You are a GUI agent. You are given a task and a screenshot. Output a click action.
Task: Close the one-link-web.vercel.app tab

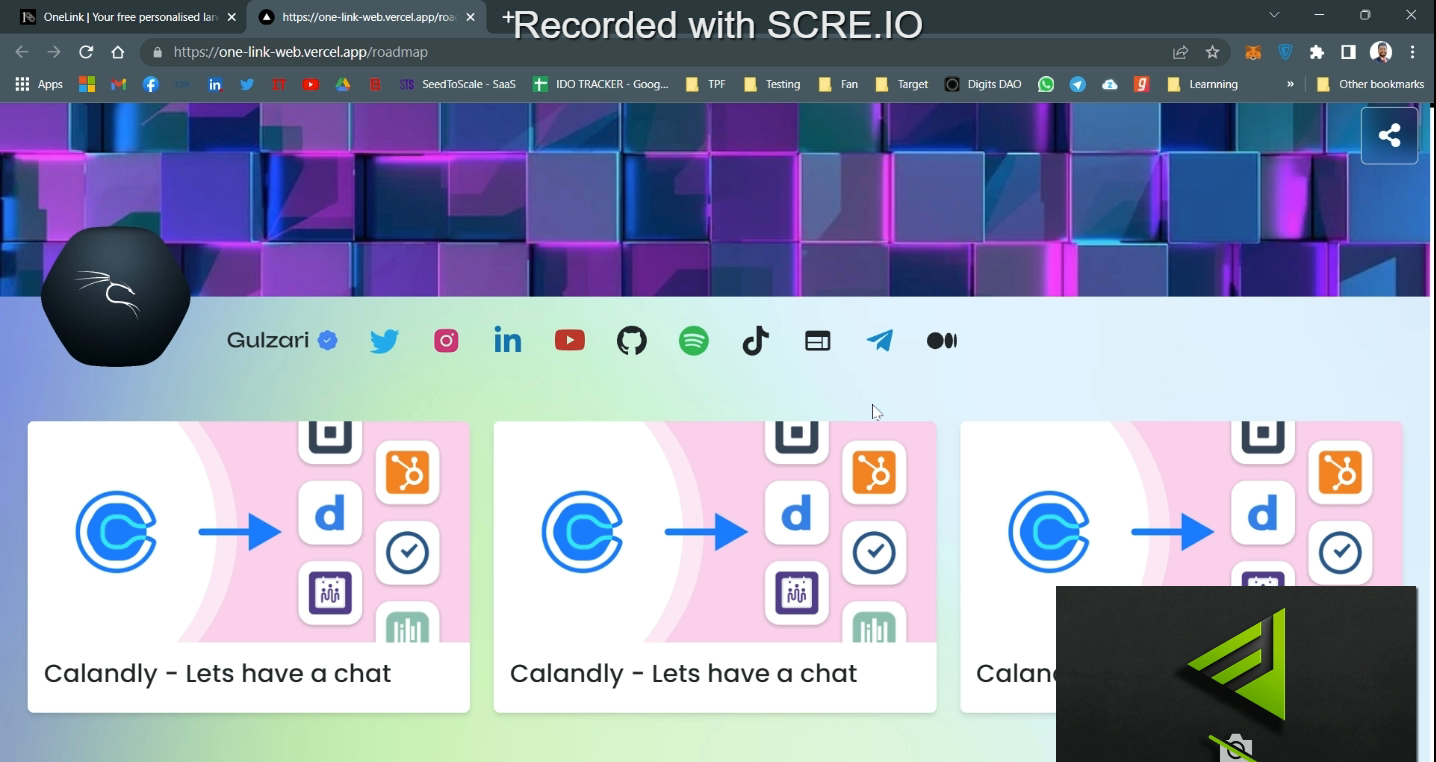point(470,17)
